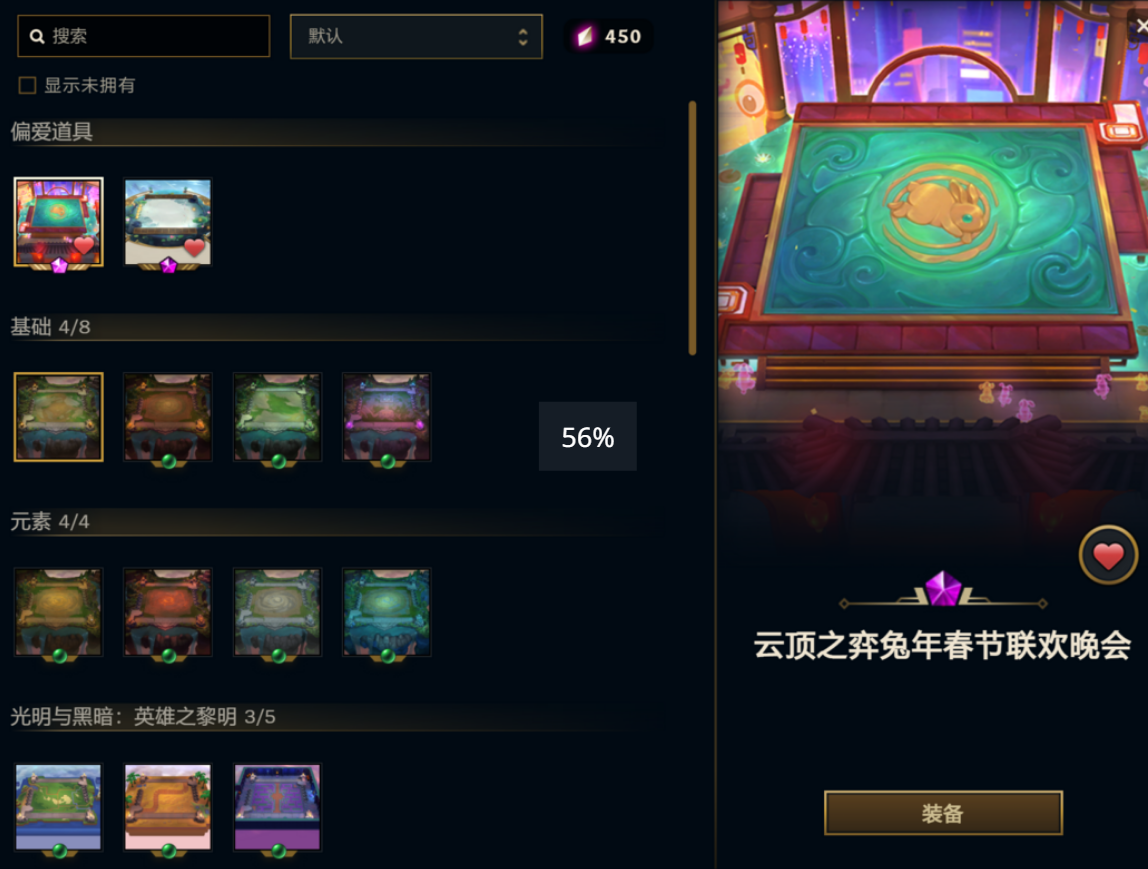The width and height of the screenshot is (1148, 869).
Task: Click the 搜索 search field
Action: tap(144, 36)
